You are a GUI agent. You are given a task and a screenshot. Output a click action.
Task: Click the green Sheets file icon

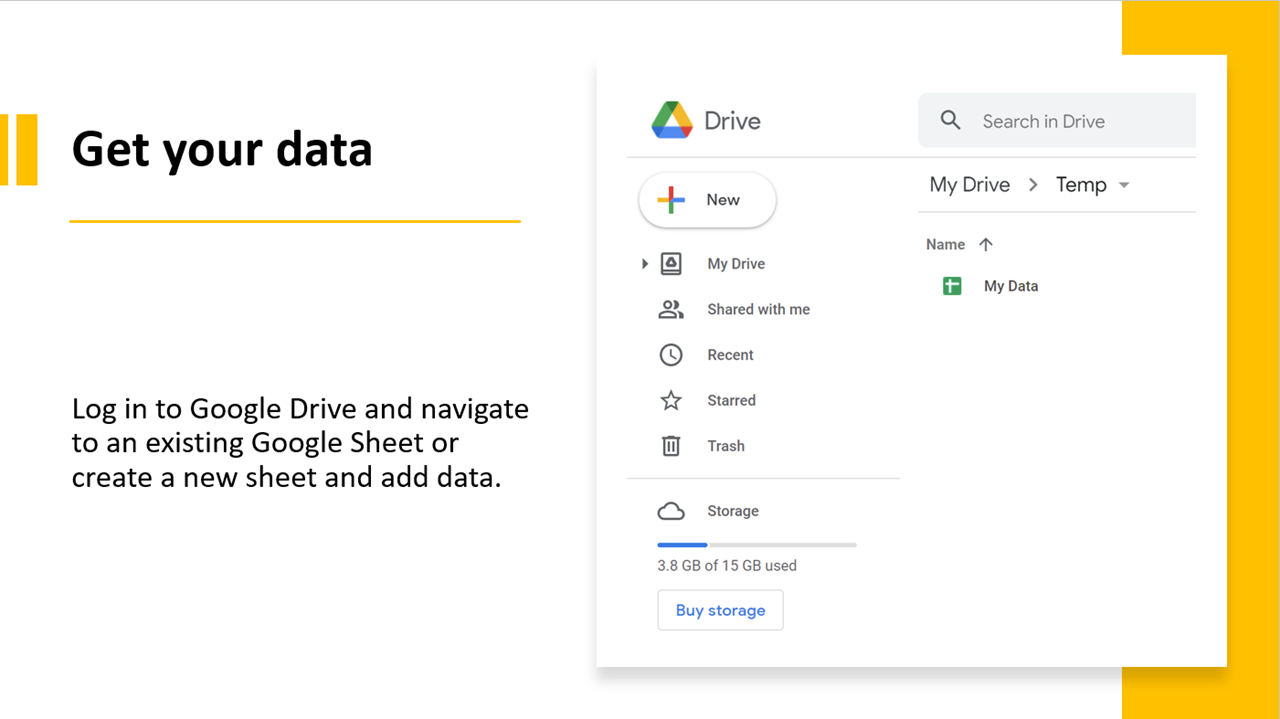pyautogui.click(x=952, y=286)
